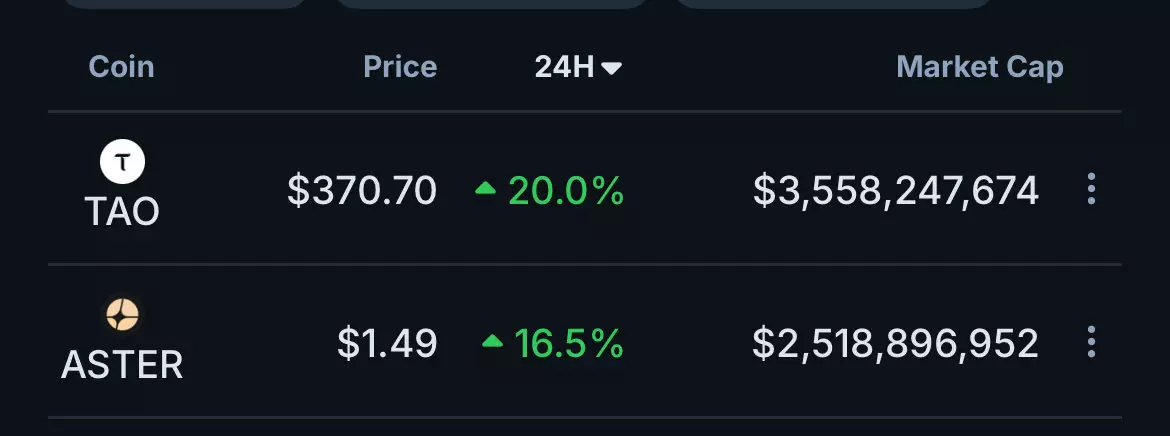Open the three-dot menu for TAO
Image resolution: width=1170 pixels, height=436 pixels.
tap(1091, 189)
